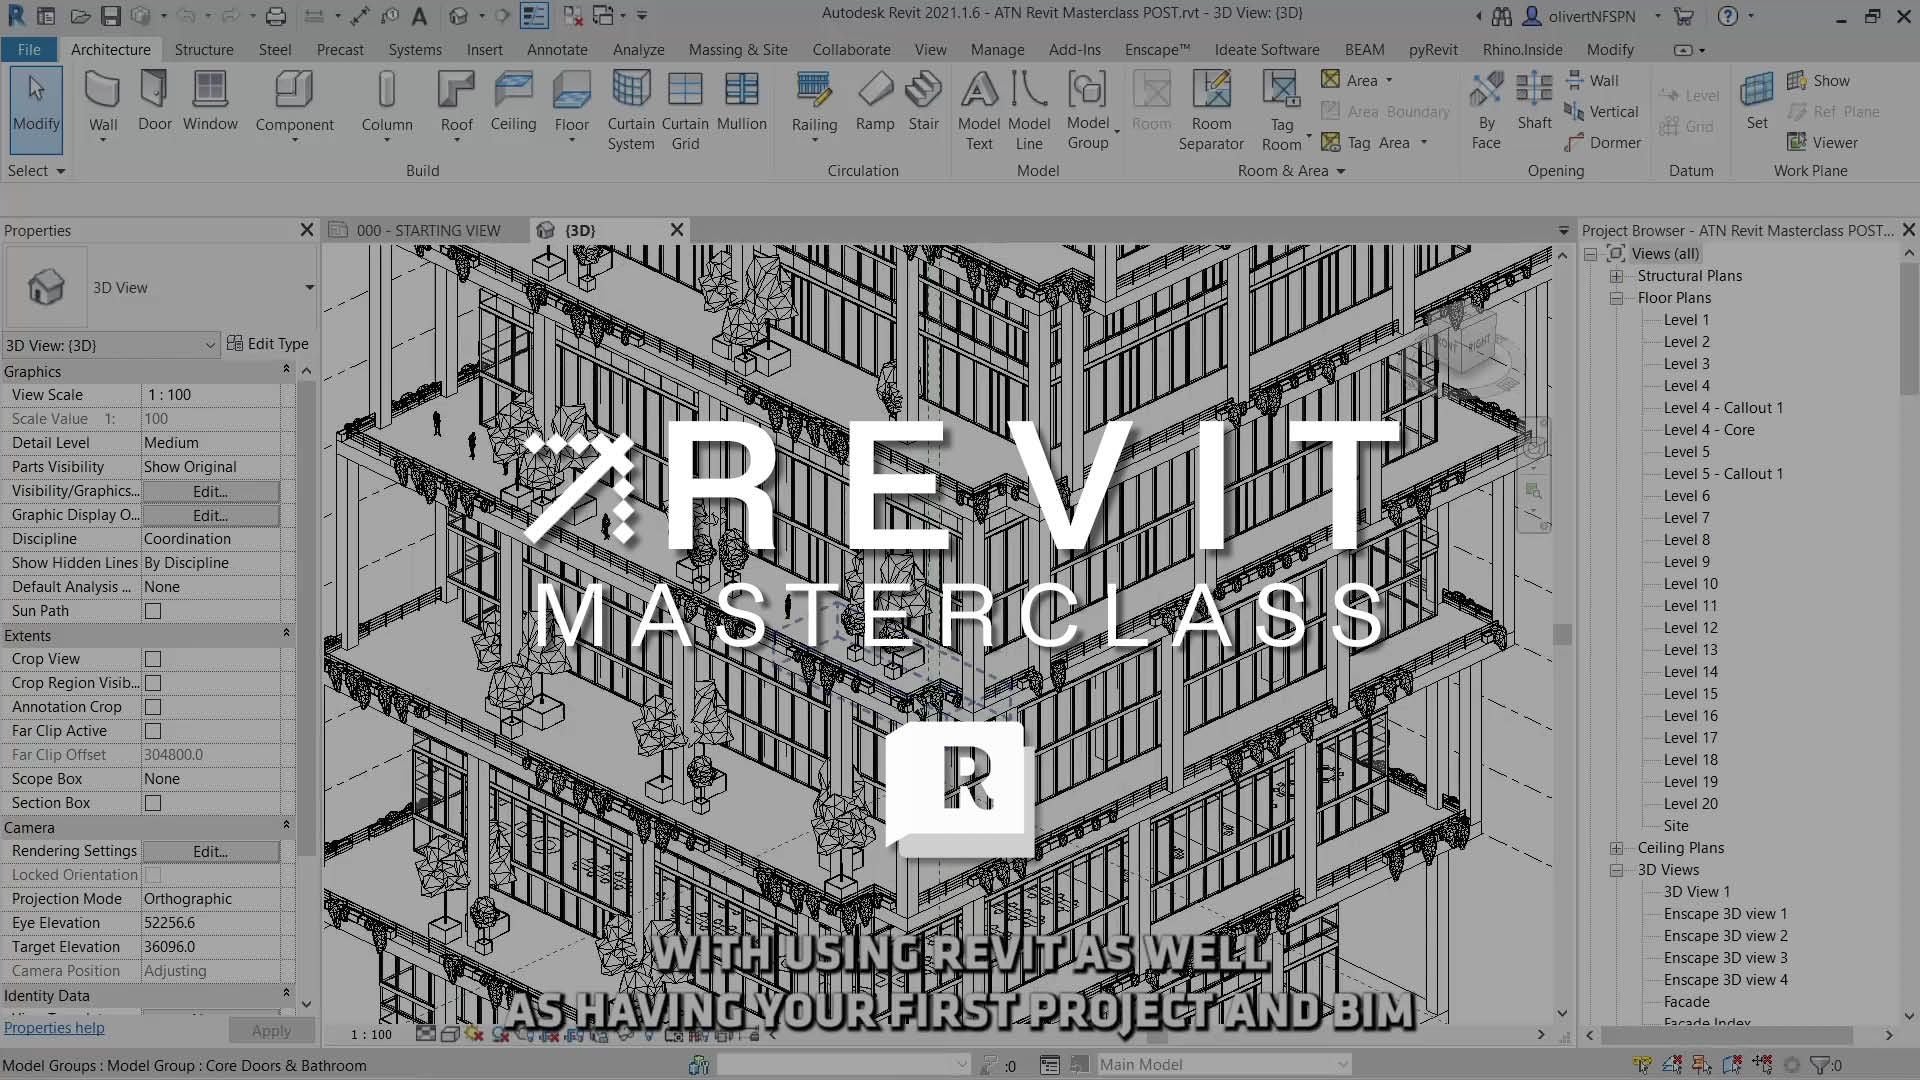Expand the Structural Plans tree node

click(x=1616, y=276)
